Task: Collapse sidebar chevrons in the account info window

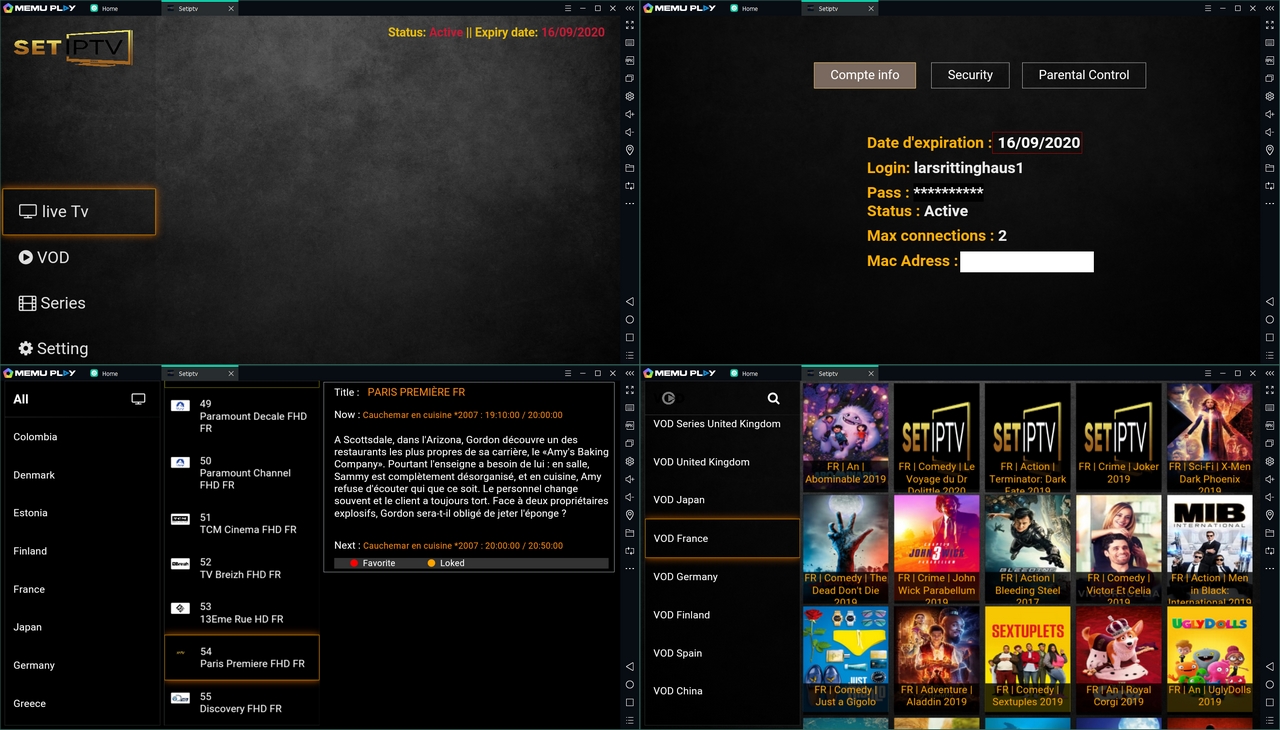Action: click(1270, 8)
